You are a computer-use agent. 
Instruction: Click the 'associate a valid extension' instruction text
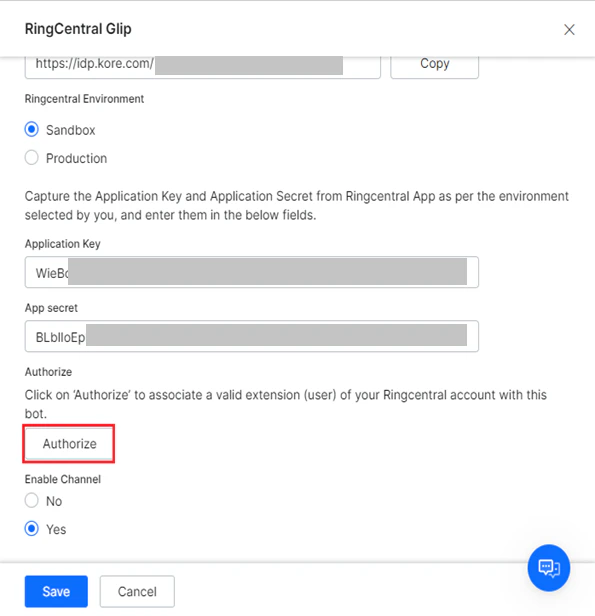point(286,404)
